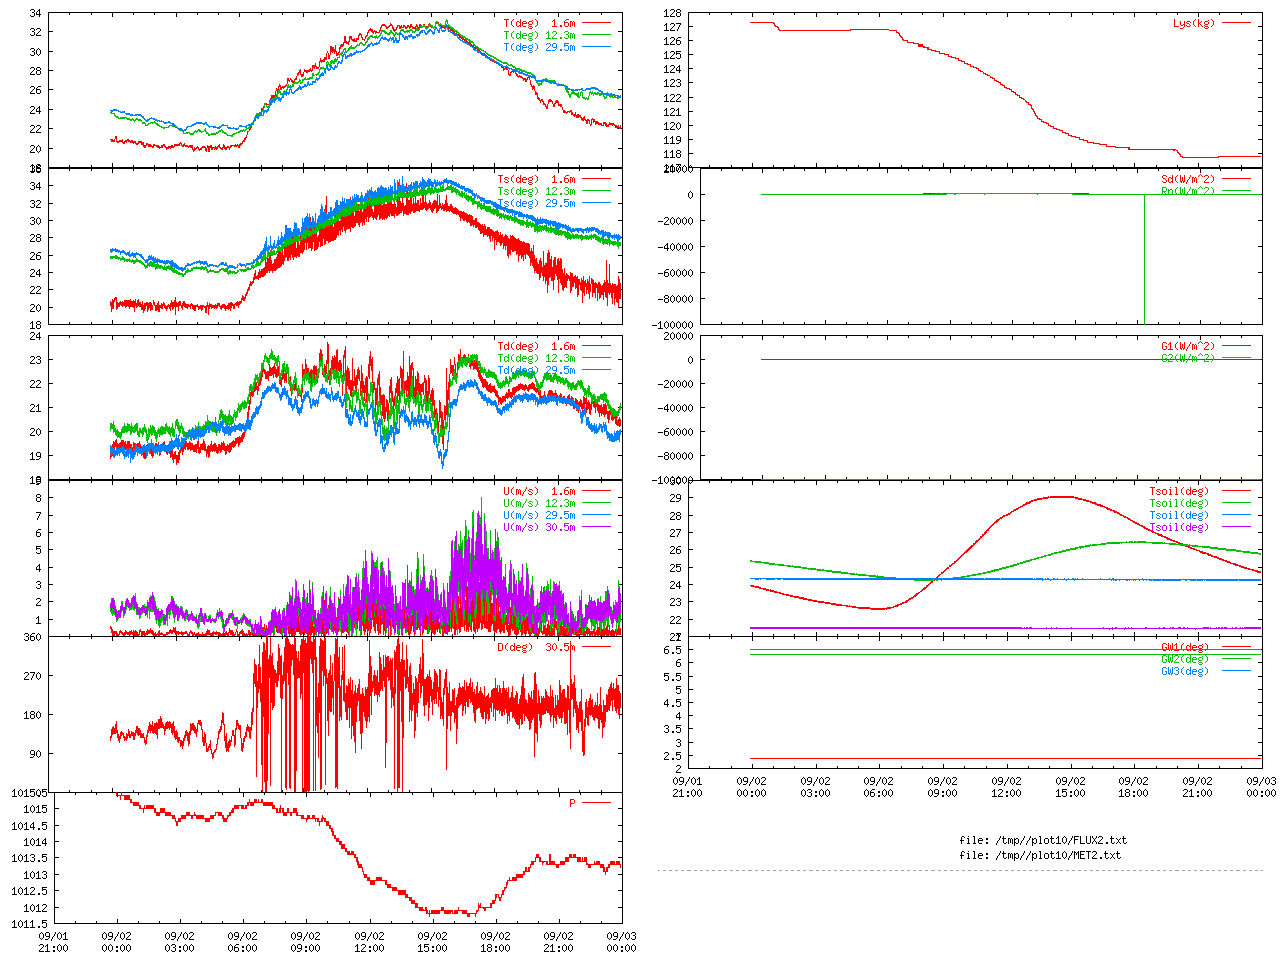Click the P pressure legend label
Viewport: 1280px width, 960px height.
tap(572, 803)
